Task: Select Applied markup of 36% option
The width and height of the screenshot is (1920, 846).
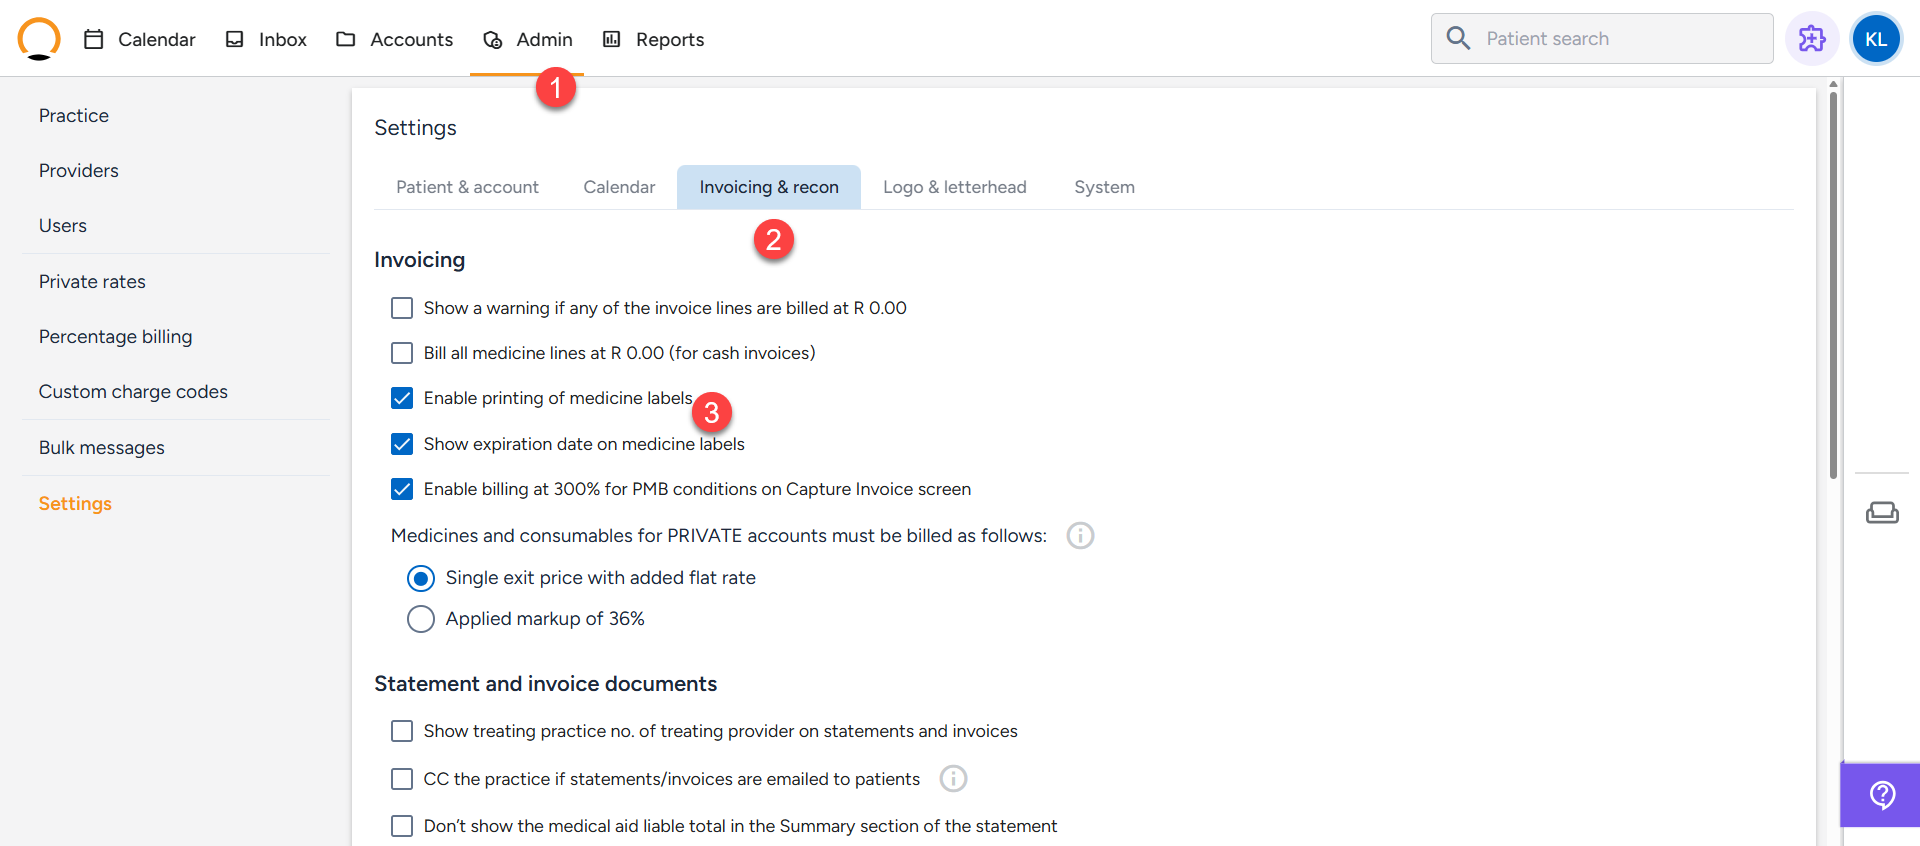Action: [421, 619]
